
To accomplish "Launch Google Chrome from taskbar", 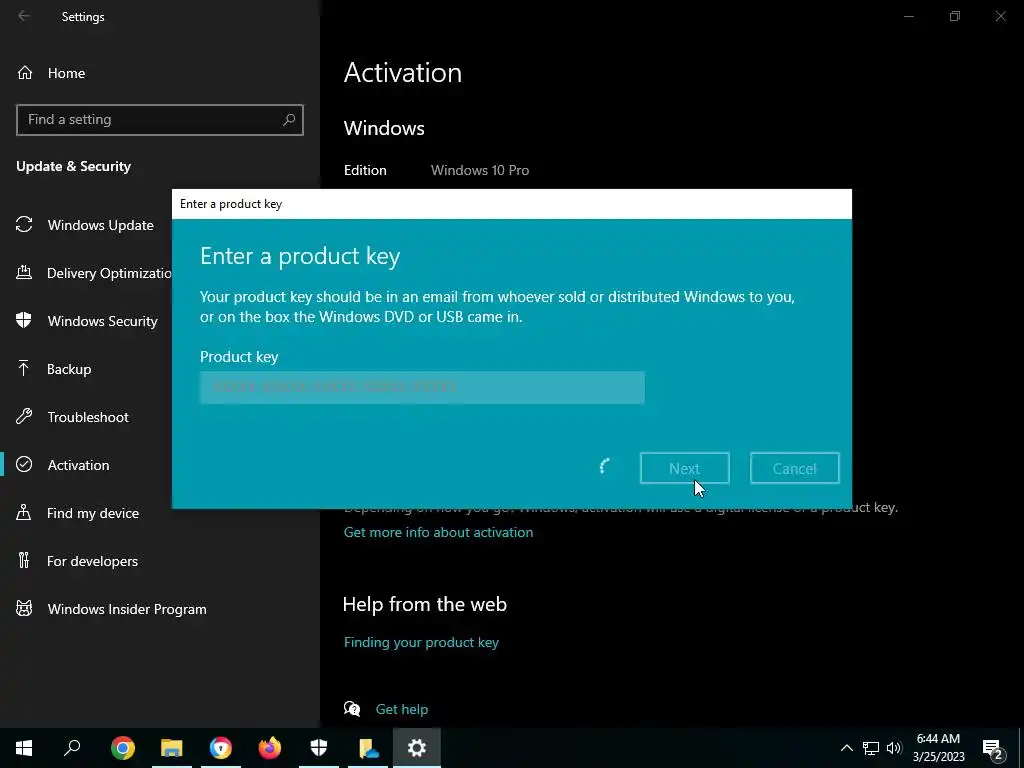I will (x=122, y=748).
